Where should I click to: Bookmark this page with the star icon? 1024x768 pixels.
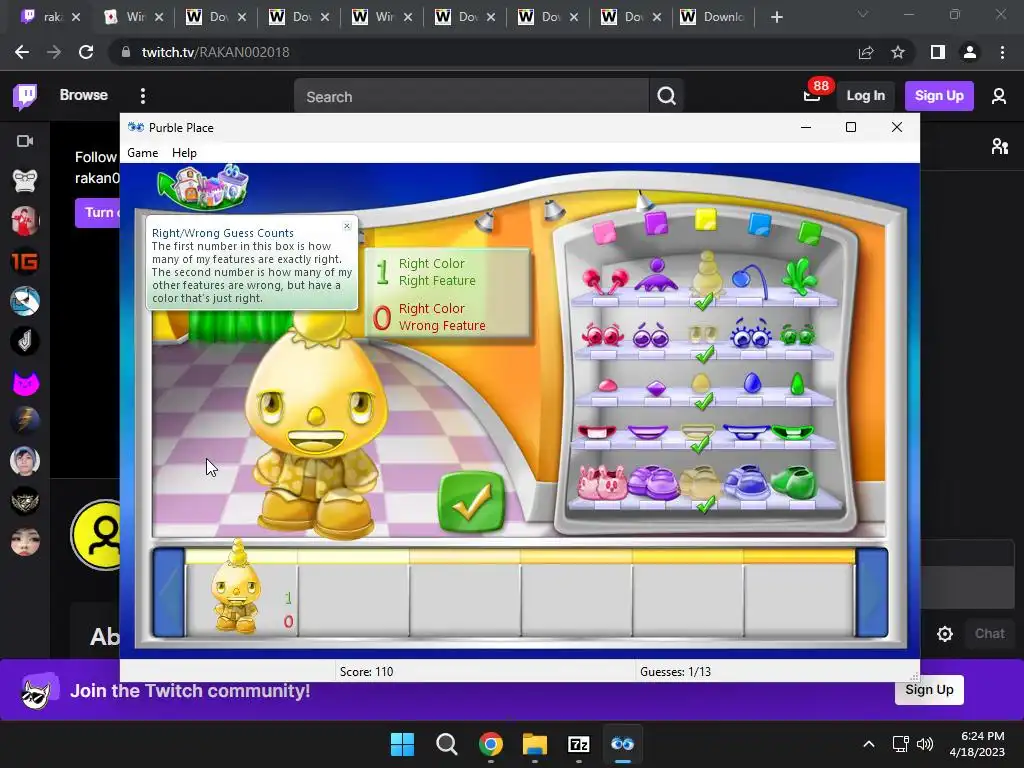[898, 52]
